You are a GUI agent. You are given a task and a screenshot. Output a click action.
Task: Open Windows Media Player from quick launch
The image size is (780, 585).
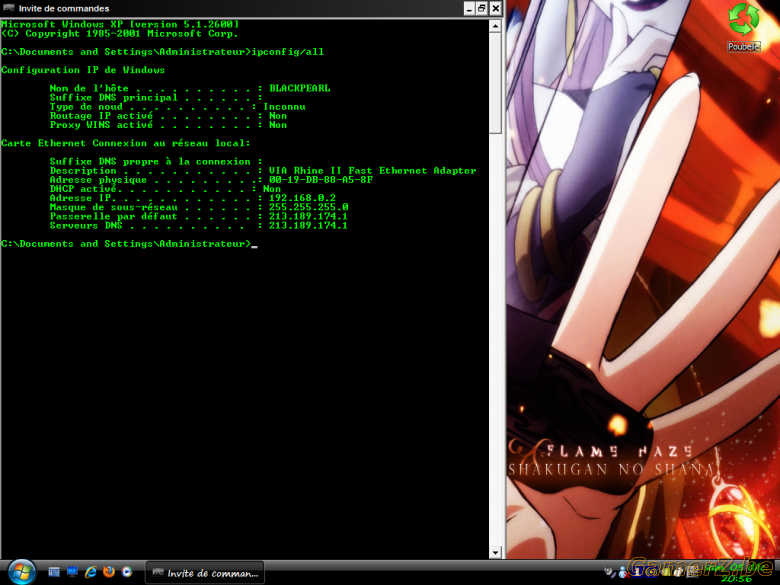coord(127,572)
